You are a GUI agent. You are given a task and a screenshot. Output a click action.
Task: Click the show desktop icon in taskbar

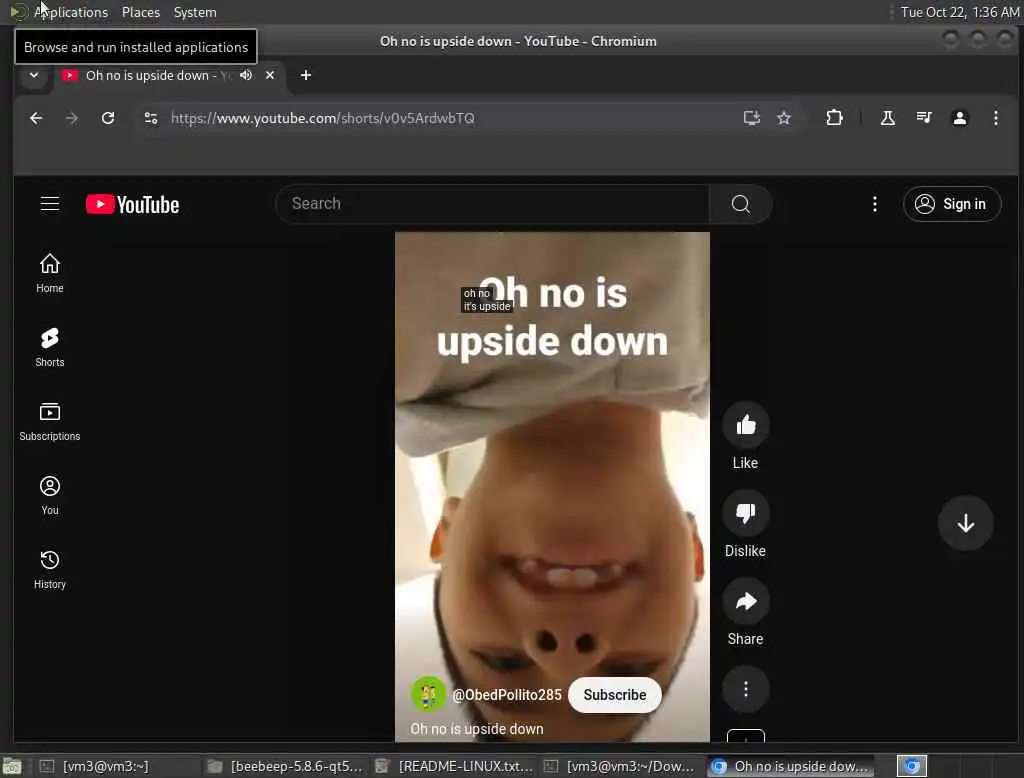tap(12, 766)
